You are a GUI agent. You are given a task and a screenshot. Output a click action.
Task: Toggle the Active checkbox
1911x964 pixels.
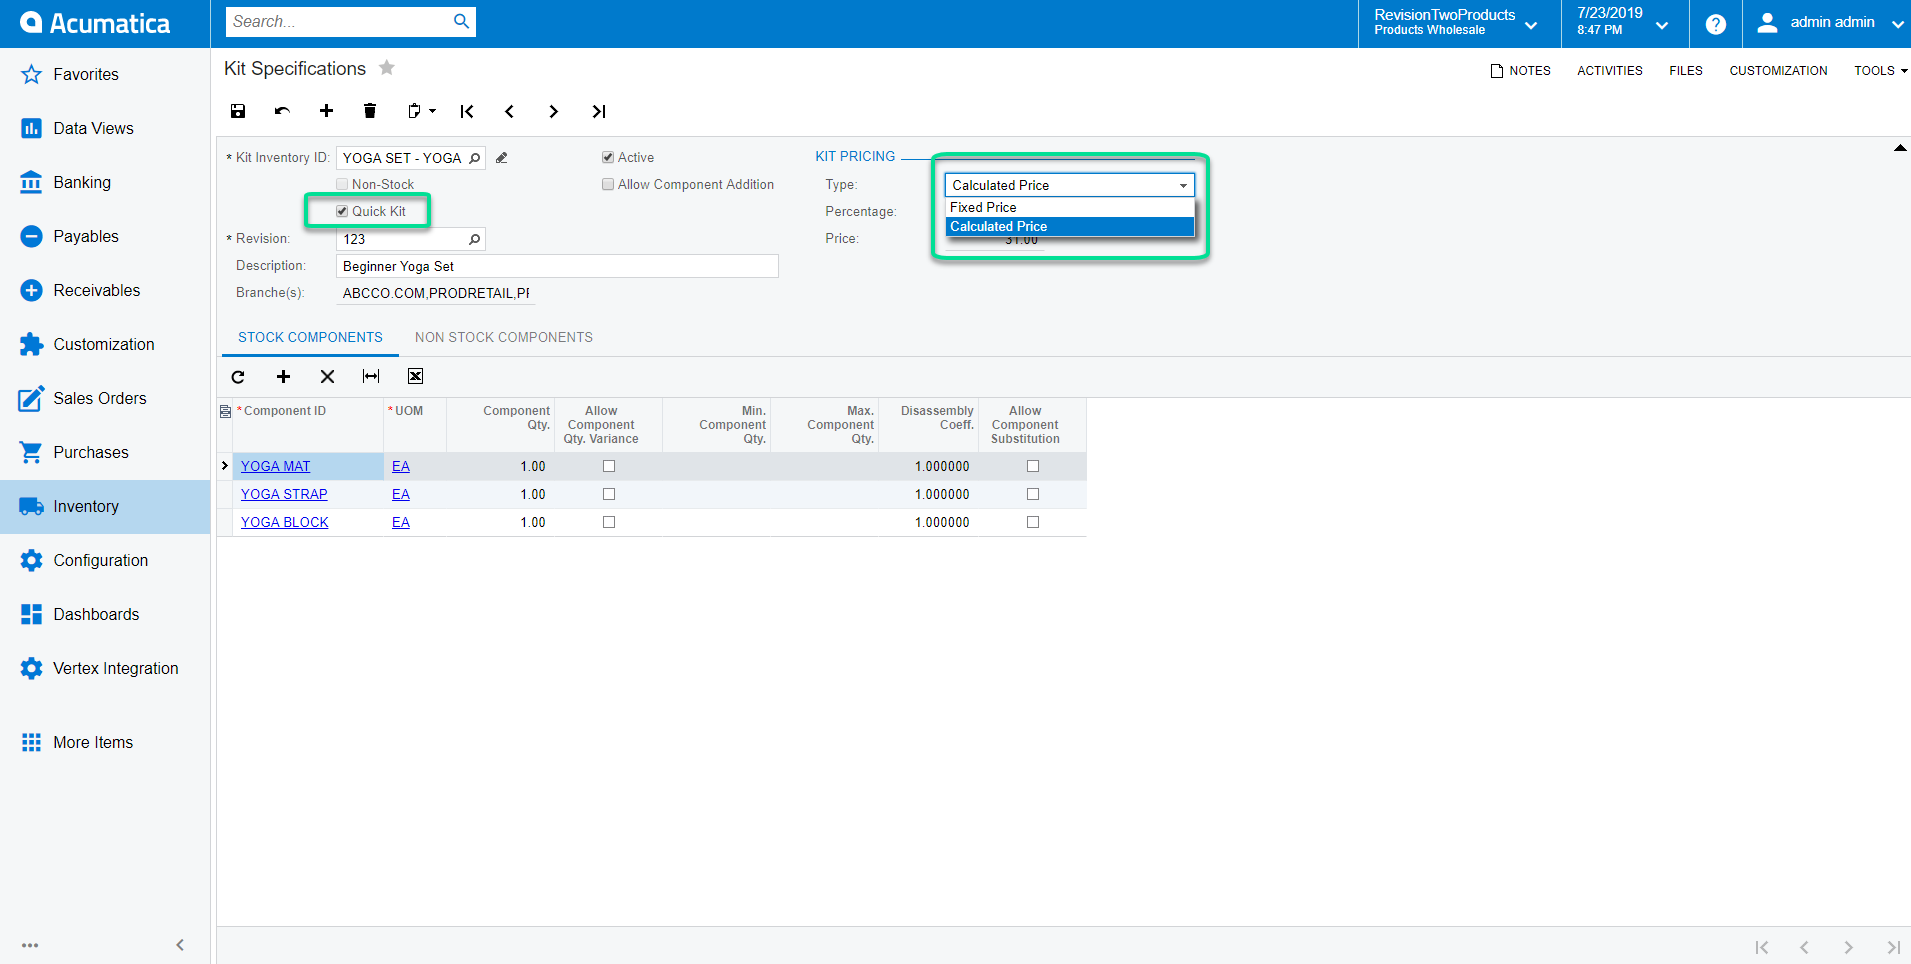[608, 157]
